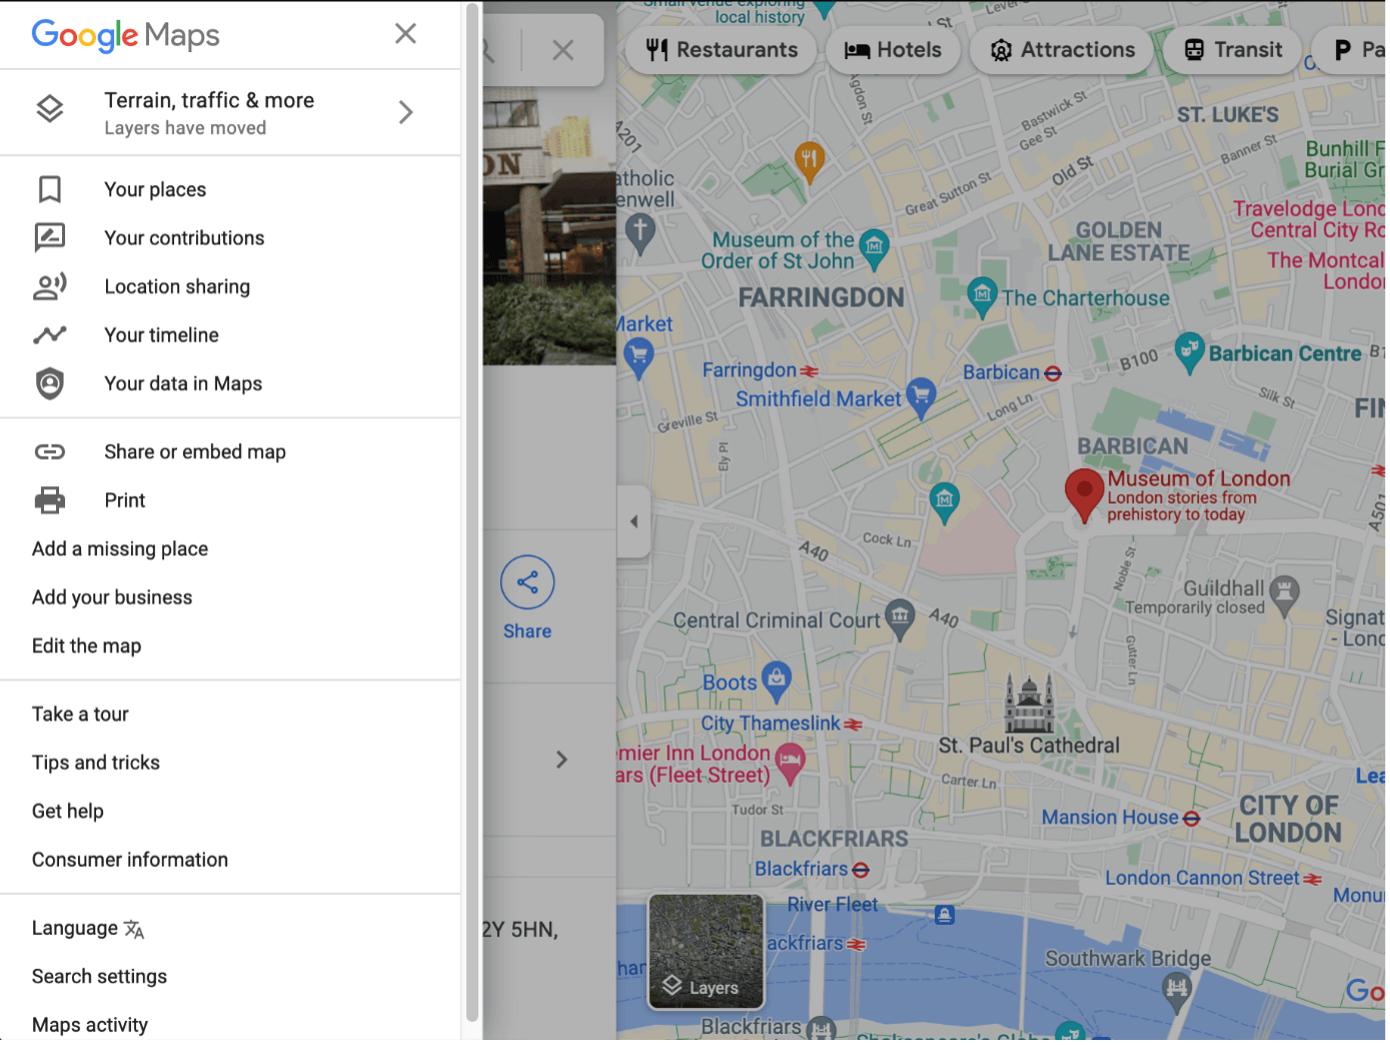Image resolution: width=1390 pixels, height=1045 pixels.
Task: Select the Restaurants filter icon
Action: [x=657, y=49]
